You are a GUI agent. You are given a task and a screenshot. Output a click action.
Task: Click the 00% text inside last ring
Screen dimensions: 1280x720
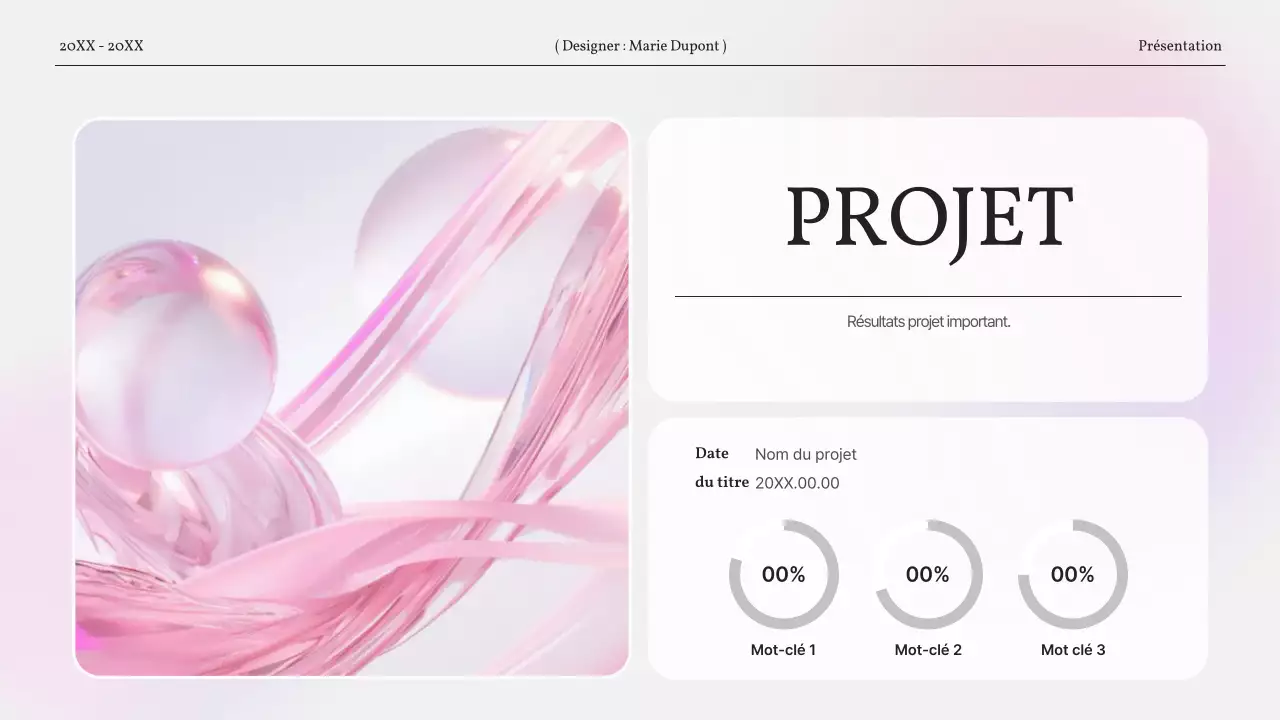[1072, 575]
